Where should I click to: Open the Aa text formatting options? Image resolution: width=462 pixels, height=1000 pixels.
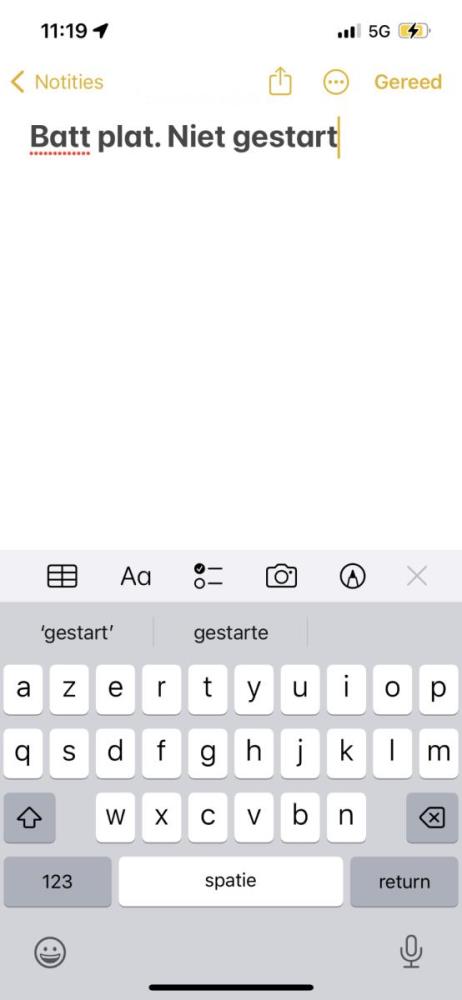click(x=136, y=576)
